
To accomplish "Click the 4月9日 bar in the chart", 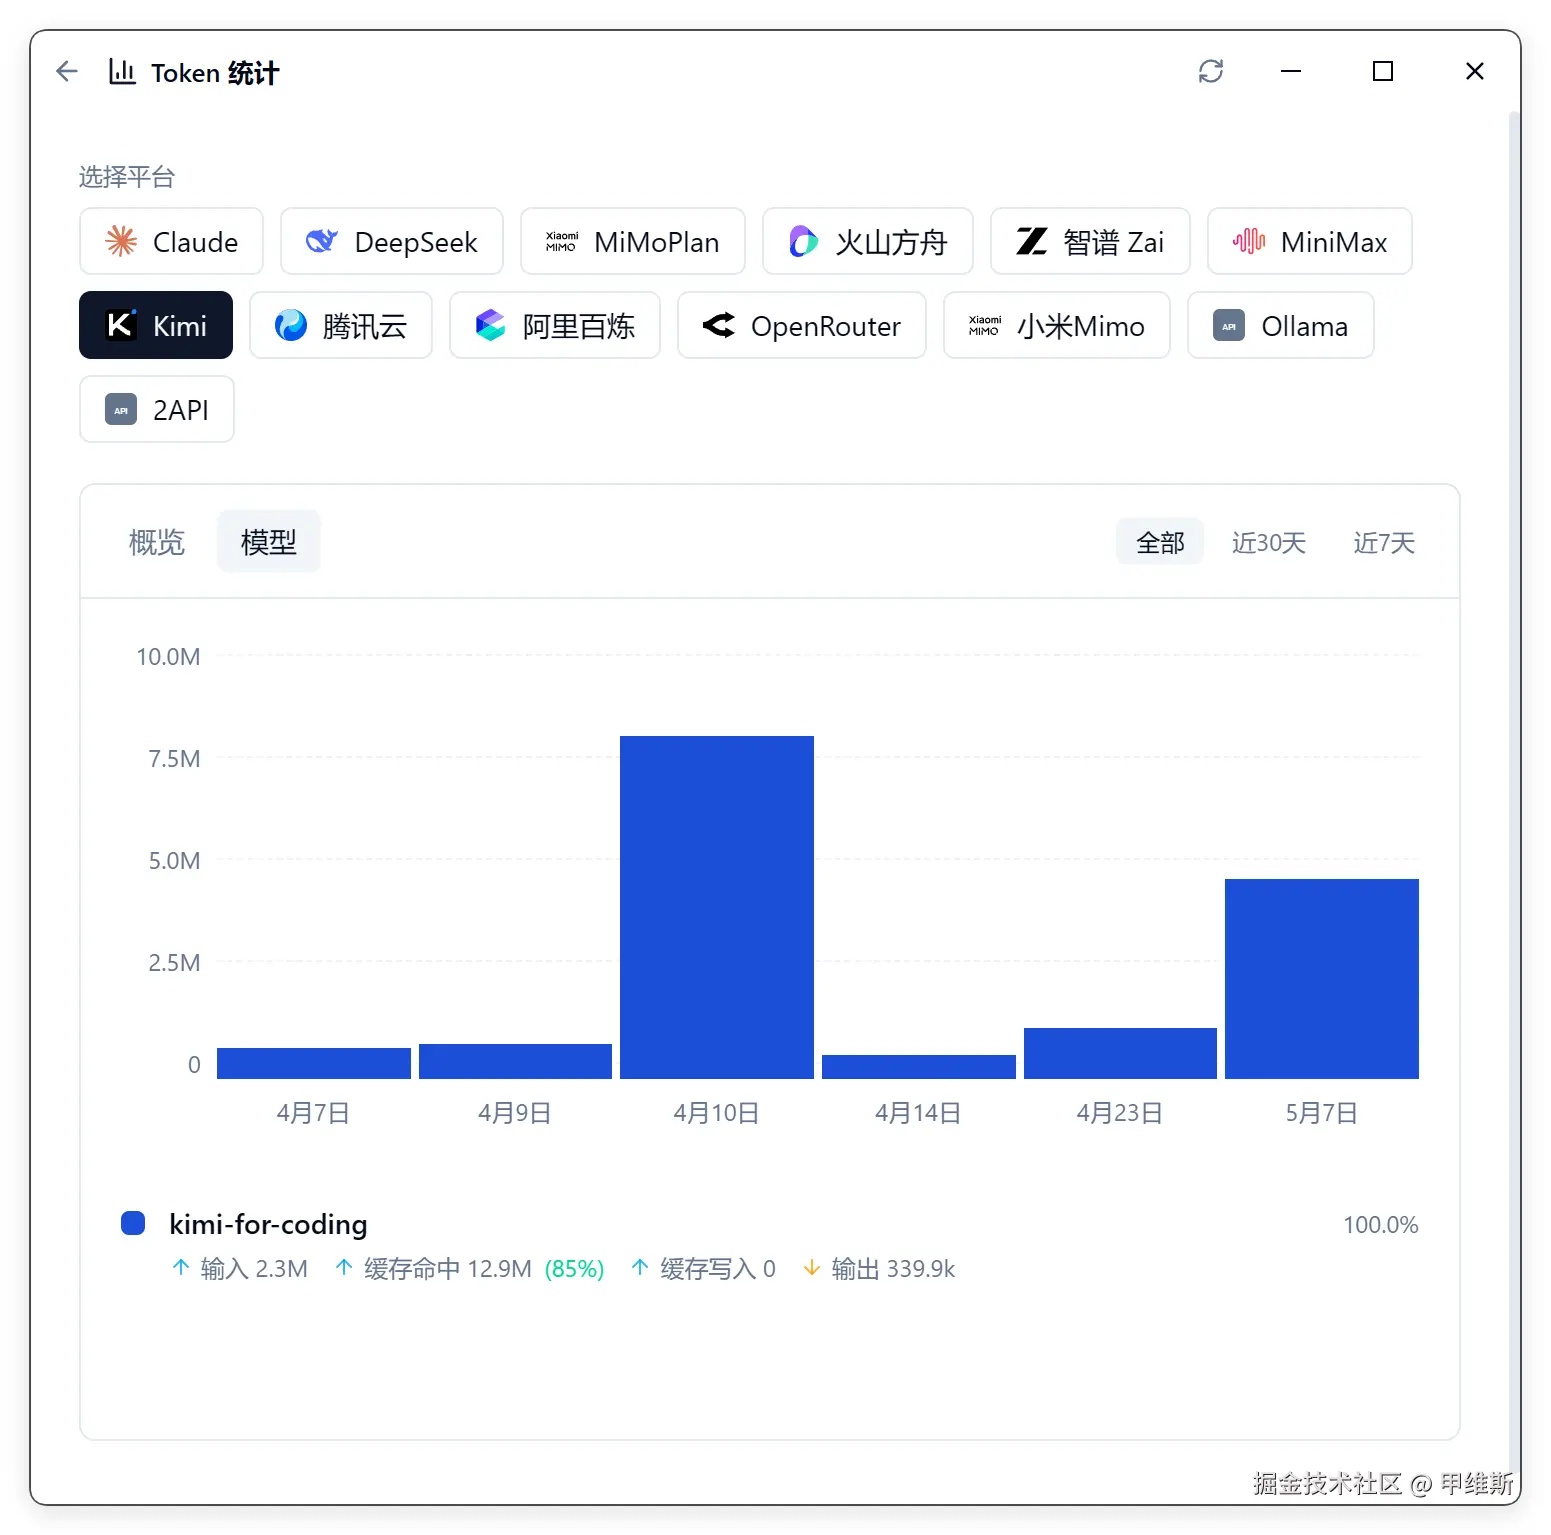I will [x=515, y=1061].
